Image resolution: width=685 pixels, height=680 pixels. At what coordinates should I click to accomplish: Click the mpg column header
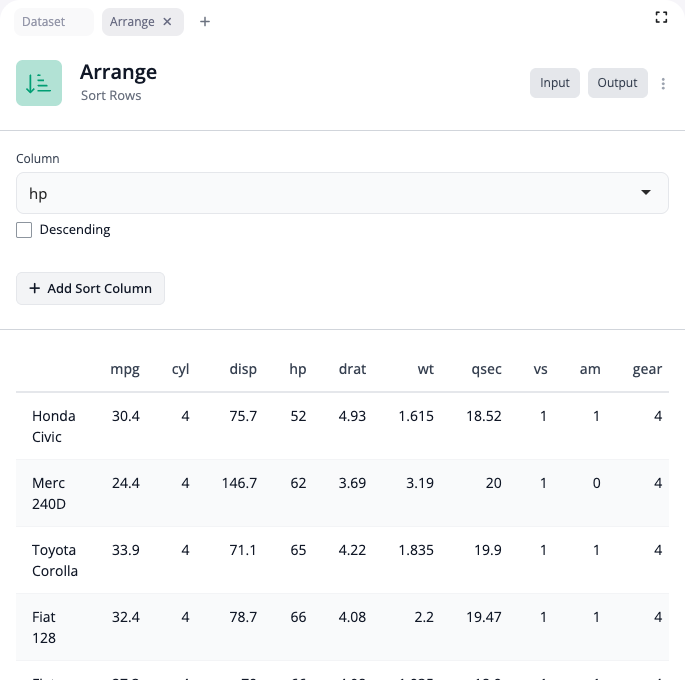click(x=125, y=369)
